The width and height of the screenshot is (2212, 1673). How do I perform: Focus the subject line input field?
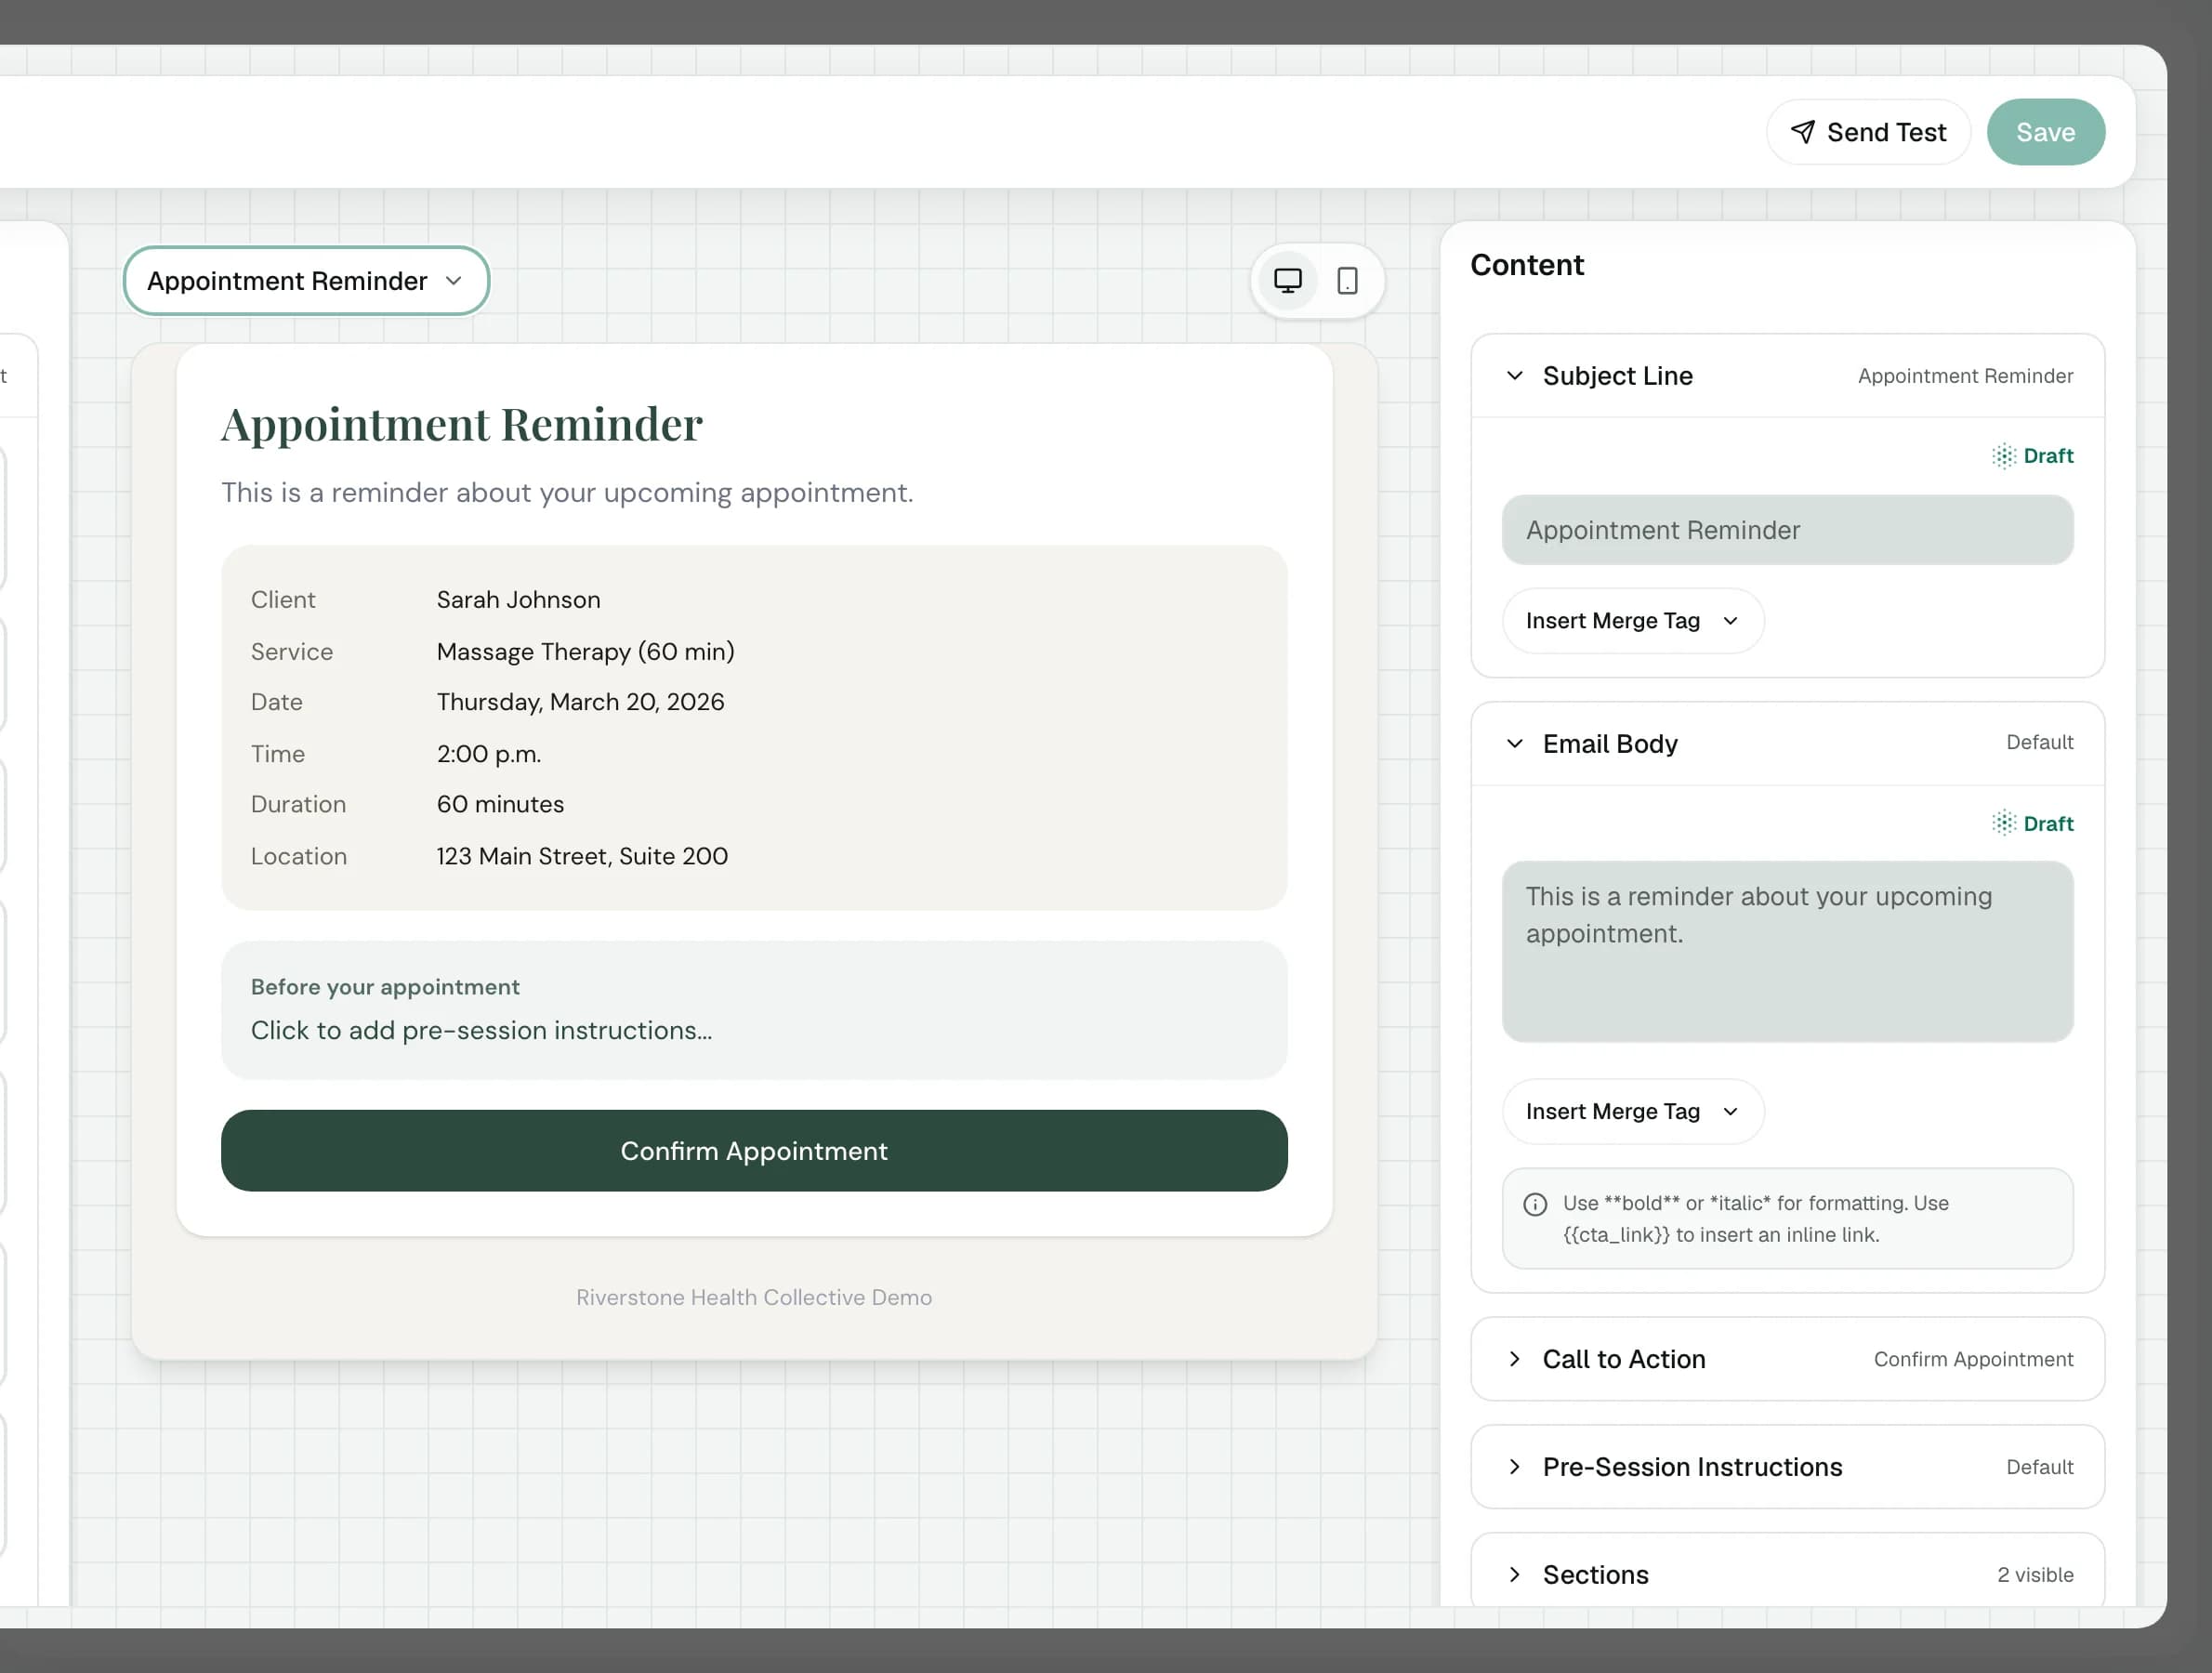1787,530
